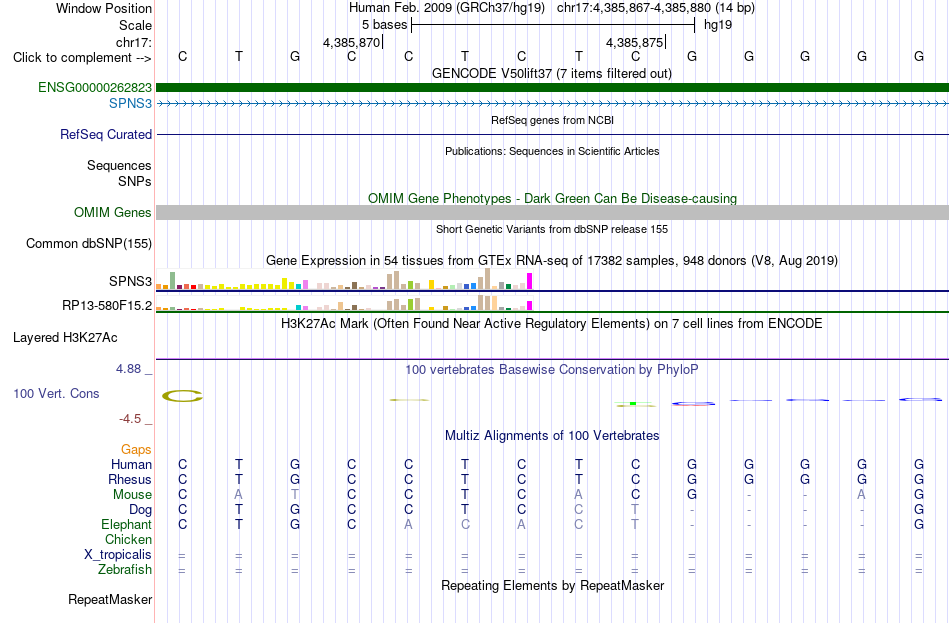Click the ENSG00000262823 gene label

pyautogui.click(x=95, y=87)
